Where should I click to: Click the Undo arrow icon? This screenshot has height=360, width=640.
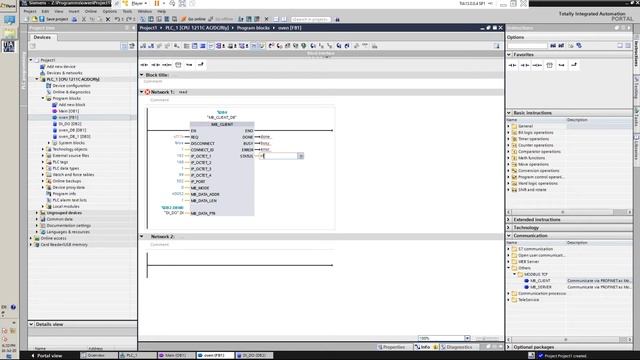(118, 19)
